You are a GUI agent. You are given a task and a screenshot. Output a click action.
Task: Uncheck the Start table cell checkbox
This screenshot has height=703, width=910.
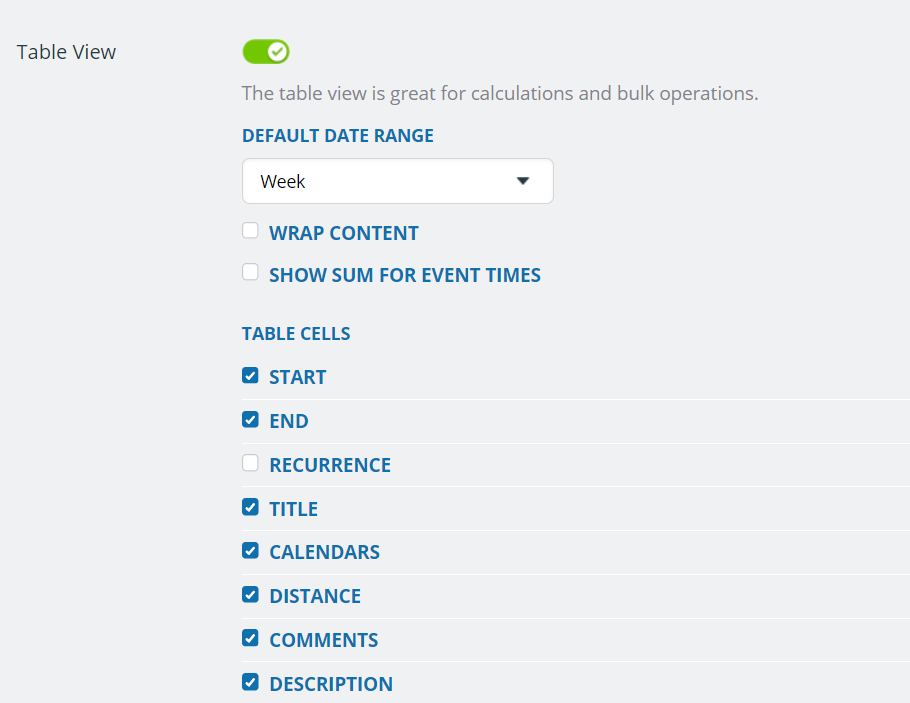250,376
